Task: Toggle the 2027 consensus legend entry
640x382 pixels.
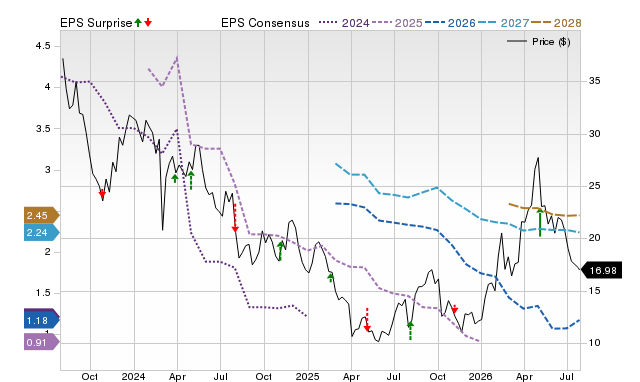Action: tap(503, 23)
